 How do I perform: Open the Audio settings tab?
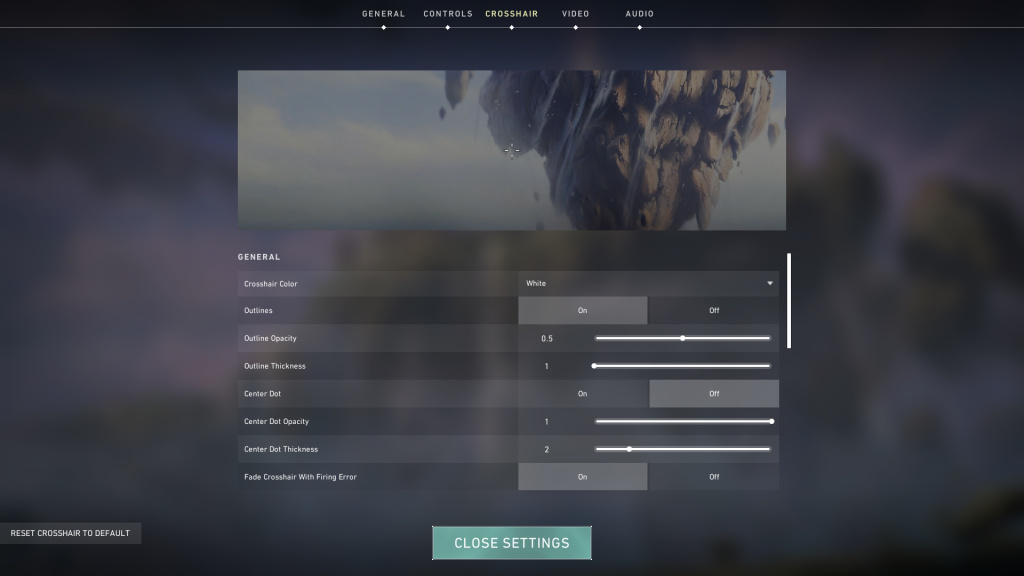click(639, 14)
